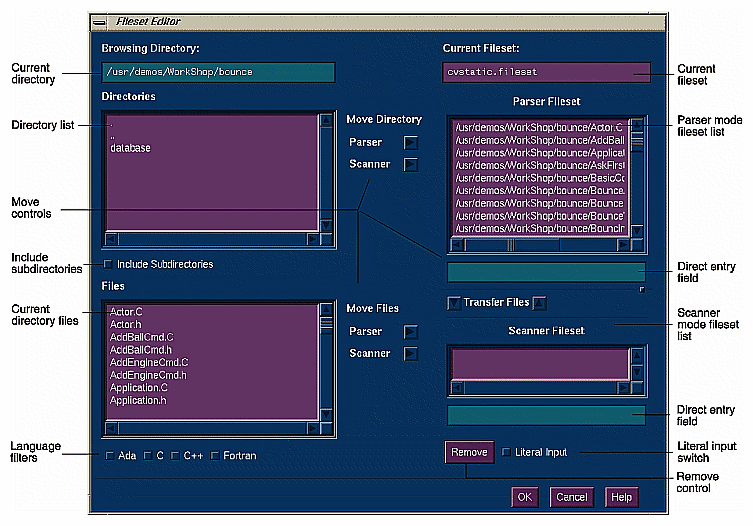
Task: Enable the Include Subdirectories checkbox
Action: click(x=108, y=264)
